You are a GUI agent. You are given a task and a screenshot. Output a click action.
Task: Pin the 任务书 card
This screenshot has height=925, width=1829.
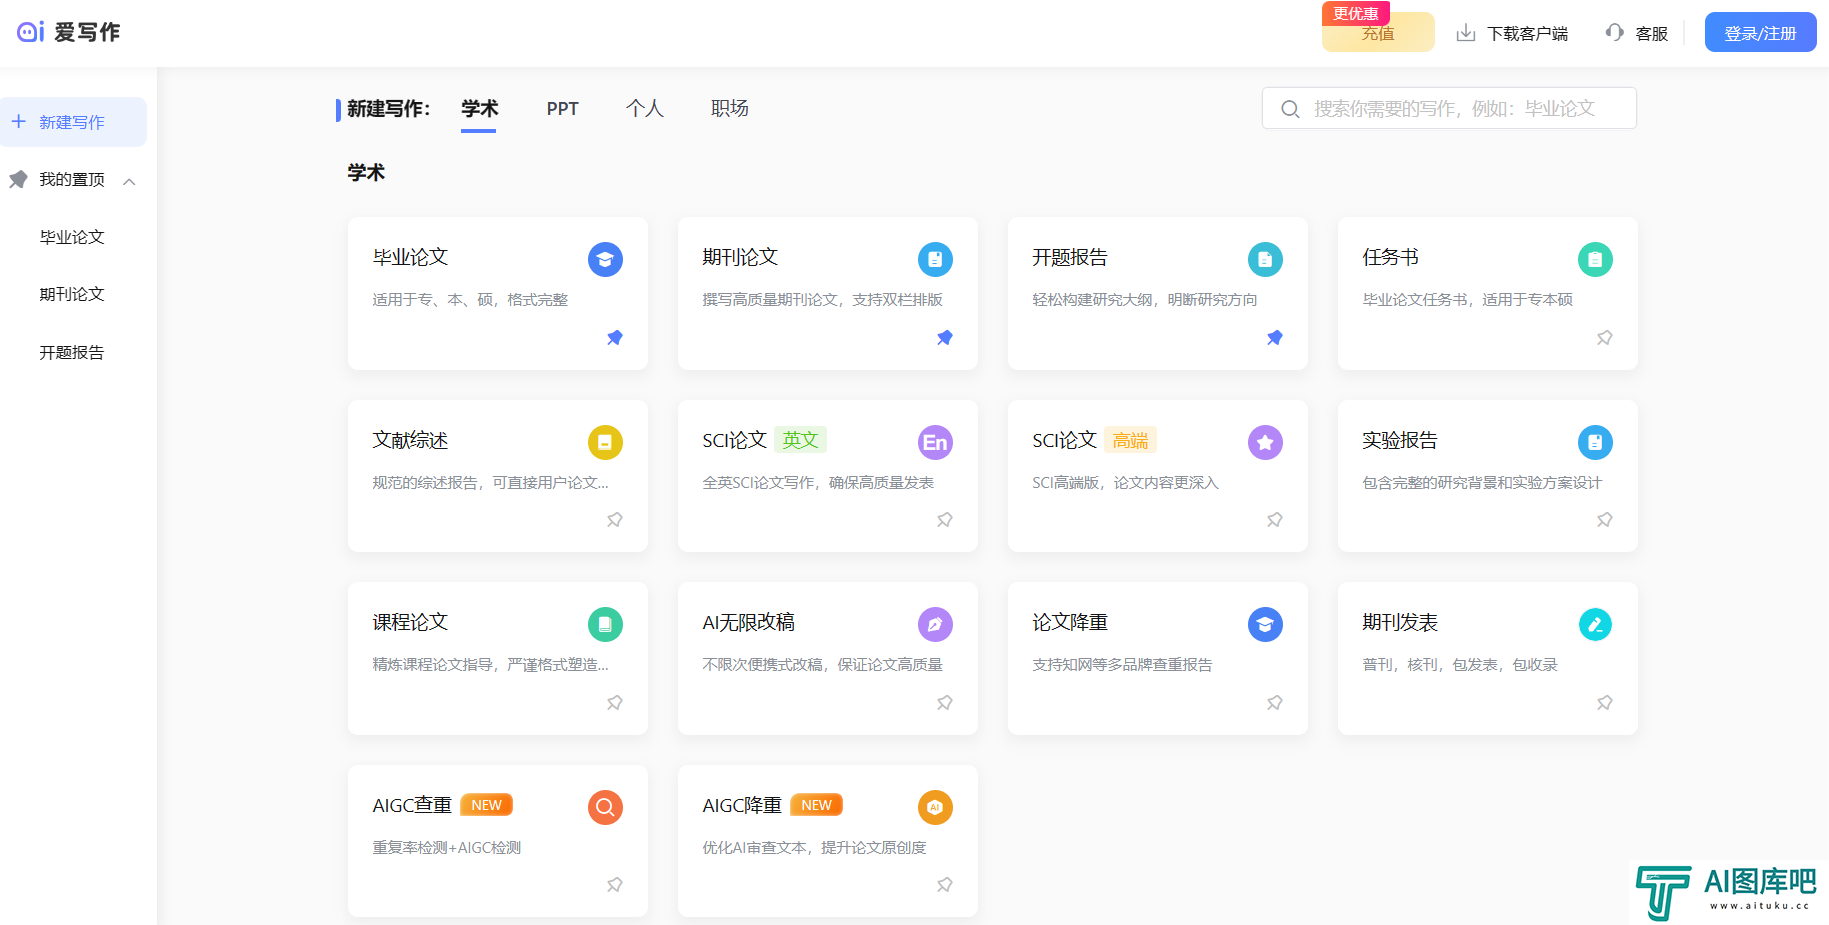pos(1605,338)
